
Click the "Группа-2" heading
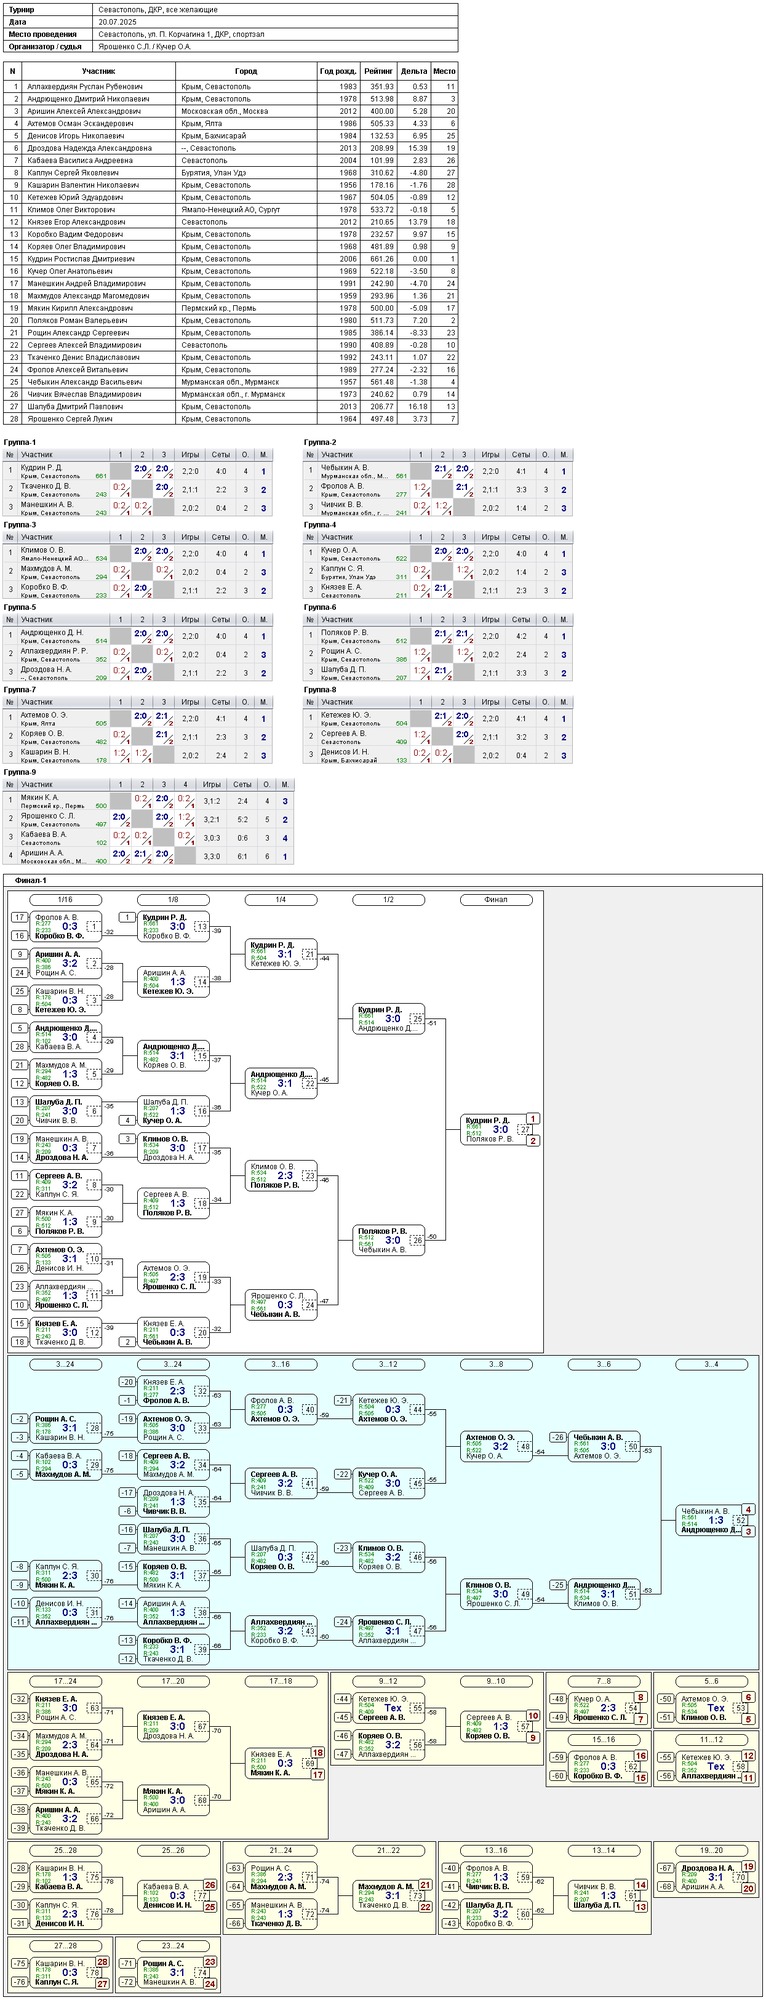coord(320,442)
